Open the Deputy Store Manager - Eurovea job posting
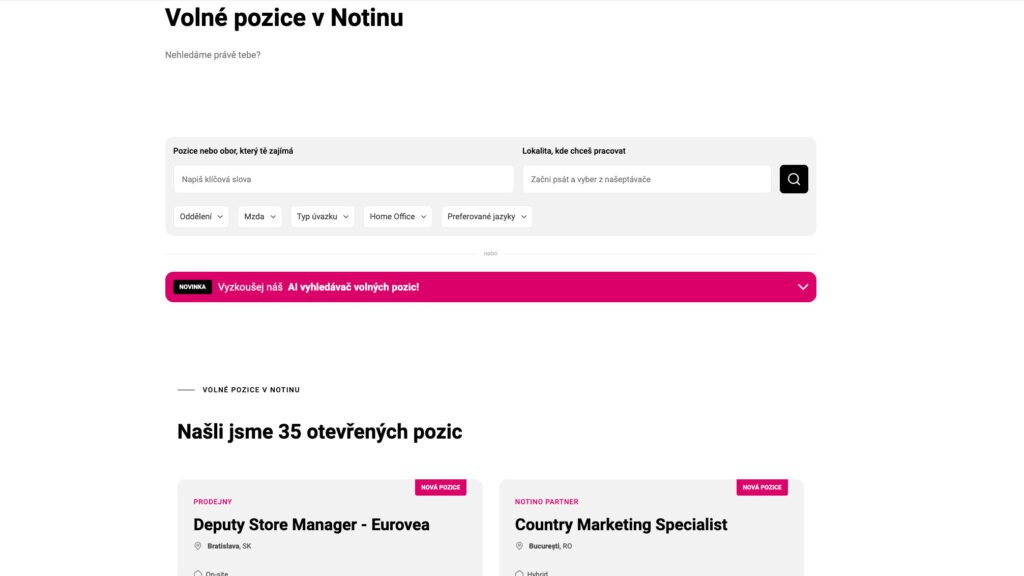 click(x=311, y=524)
